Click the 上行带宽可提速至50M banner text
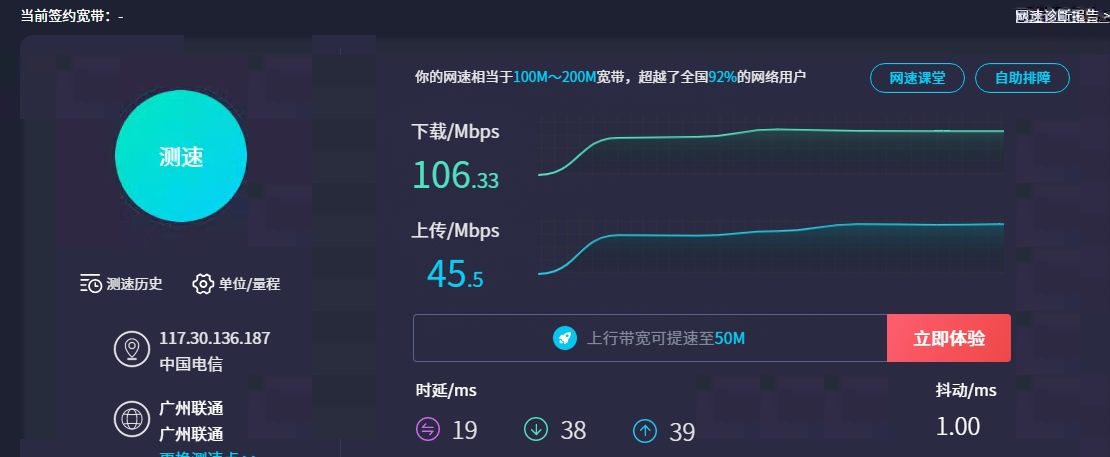The width and height of the screenshot is (1110, 457). tap(665, 339)
